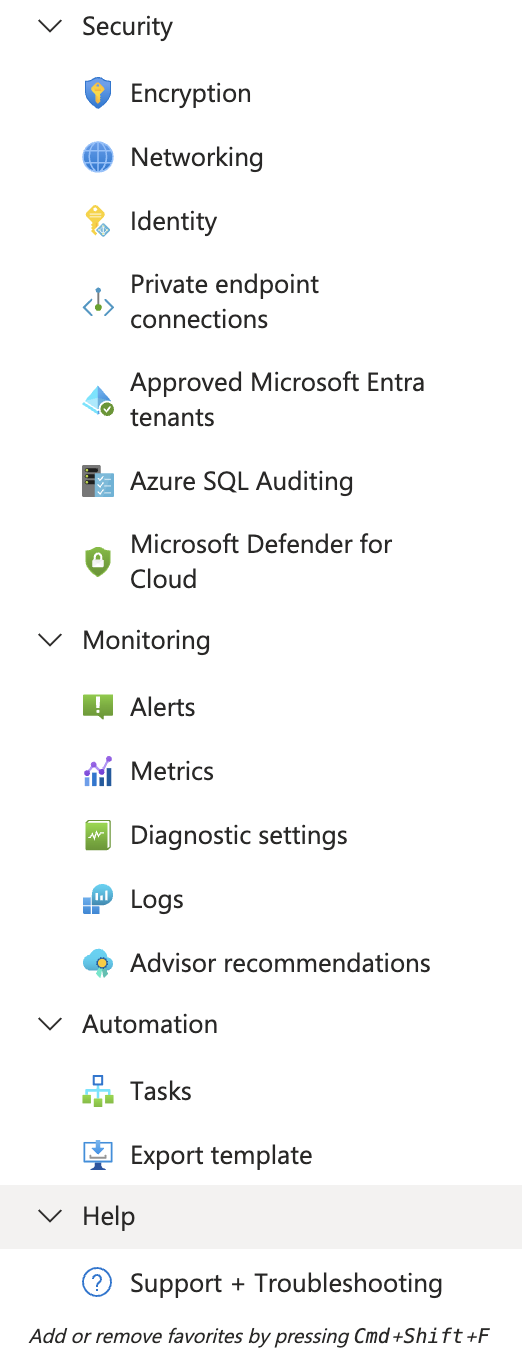This screenshot has height=1356, width=522.
Task: Collapse the Automation section chevron
Action: tap(49, 1025)
